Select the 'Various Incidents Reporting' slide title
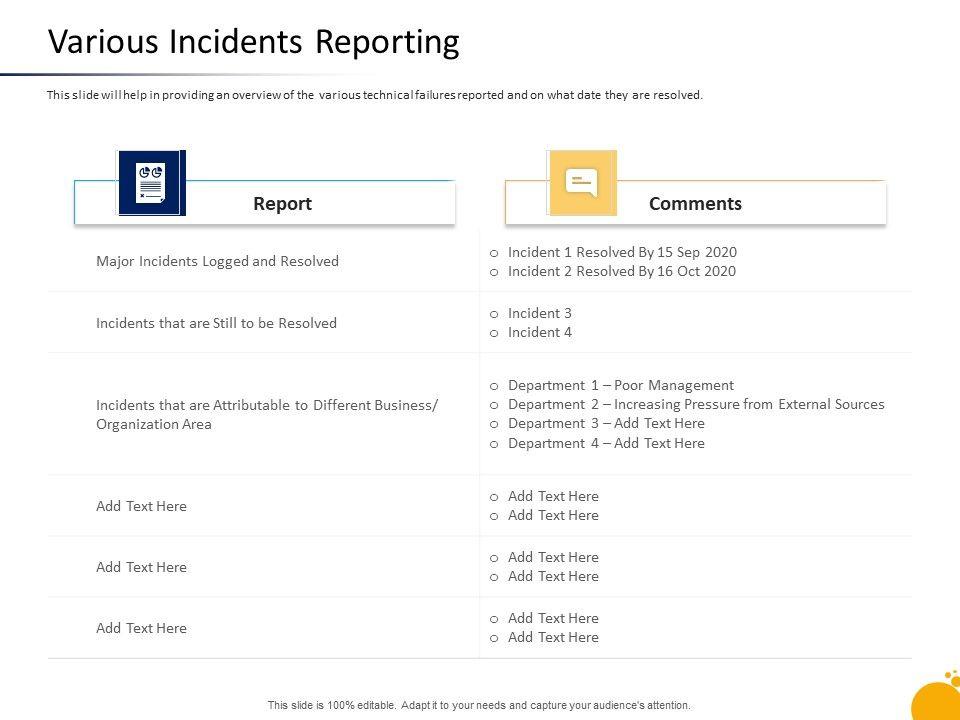960x720 pixels. (x=254, y=43)
